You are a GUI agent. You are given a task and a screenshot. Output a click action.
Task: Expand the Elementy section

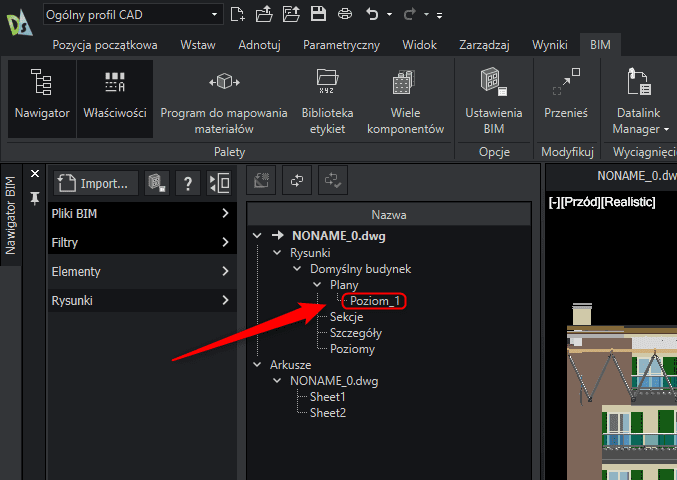pyautogui.click(x=142, y=272)
